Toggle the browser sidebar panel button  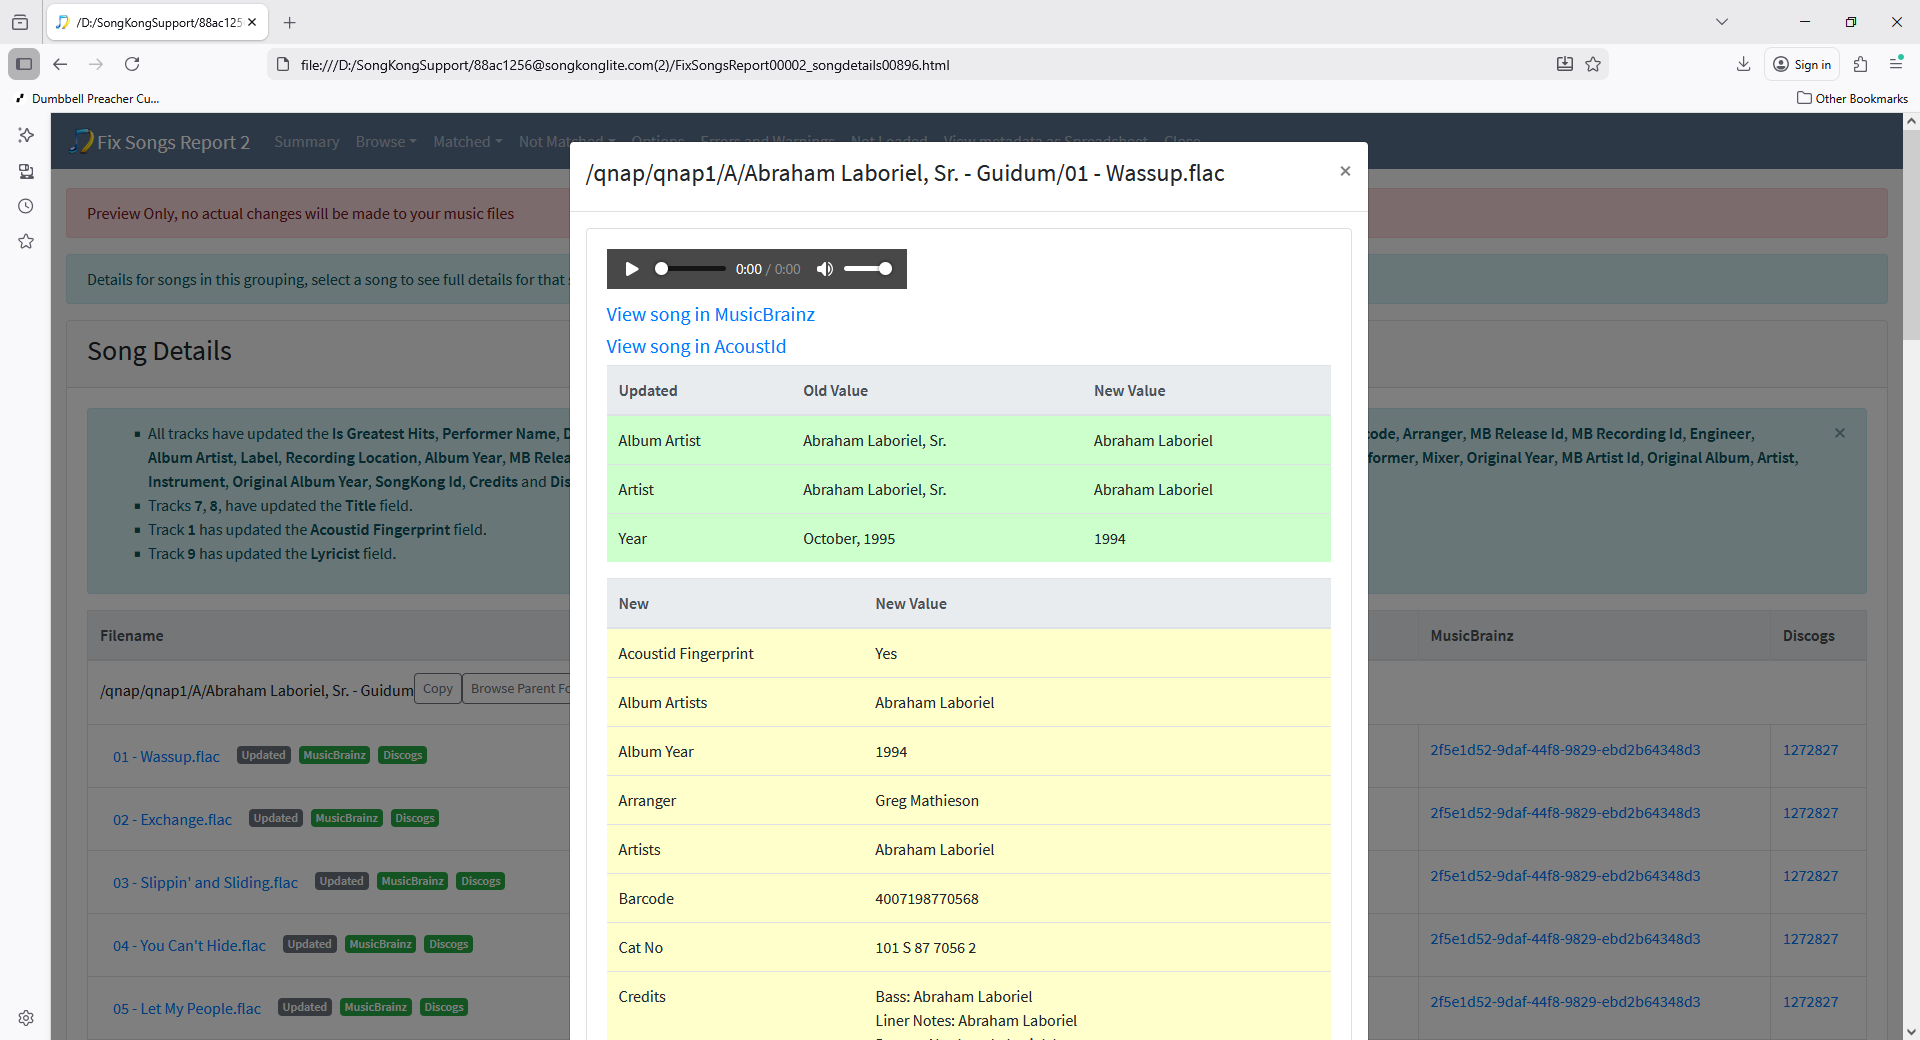pyautogui.click(x=24, y=64)
